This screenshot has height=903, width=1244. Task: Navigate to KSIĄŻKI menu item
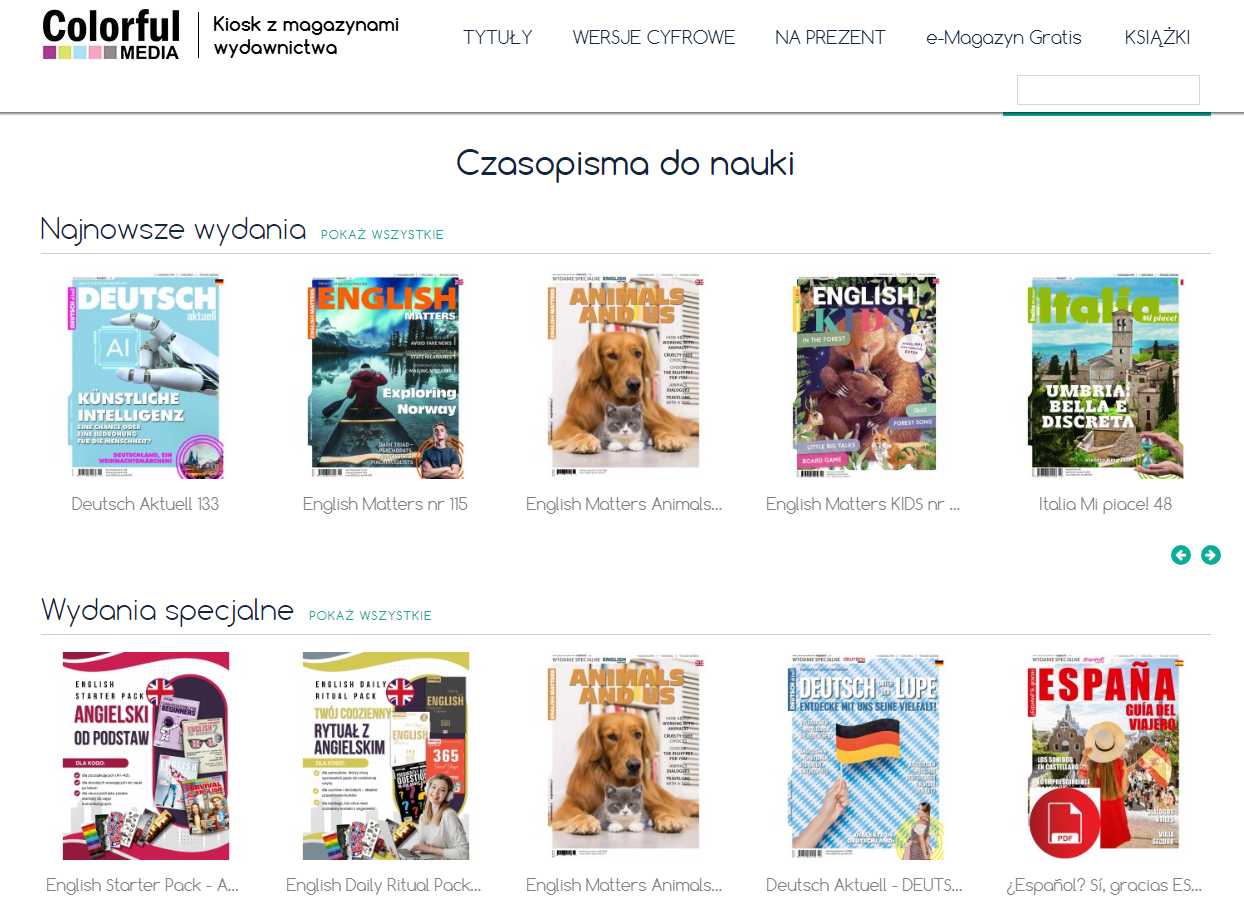pos(1157,38)
